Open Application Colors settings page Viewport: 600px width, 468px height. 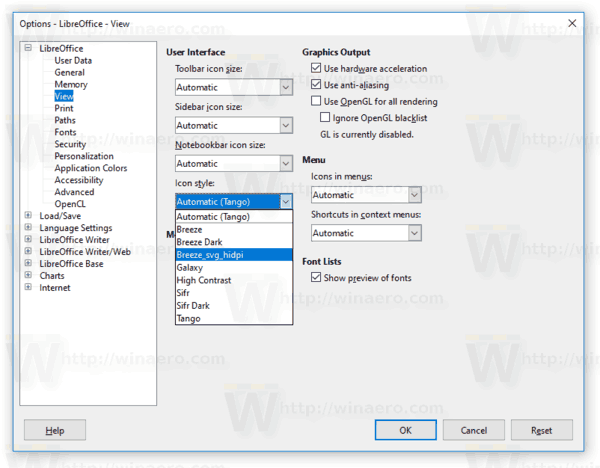(x=91, y=168)
